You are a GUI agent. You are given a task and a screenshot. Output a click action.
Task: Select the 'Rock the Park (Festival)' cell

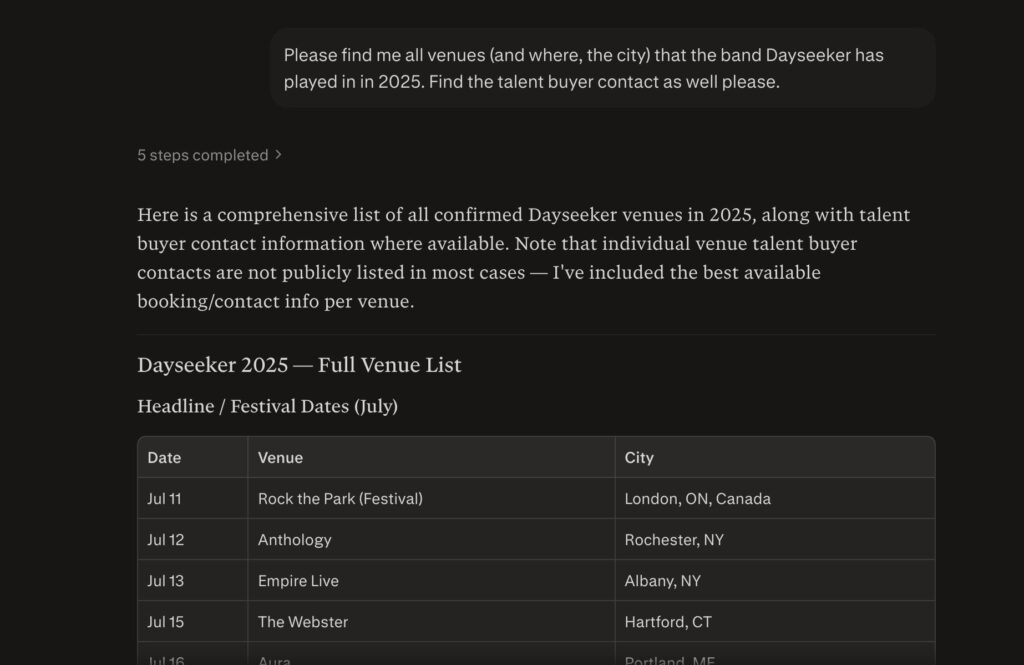[x=340, y=499]
